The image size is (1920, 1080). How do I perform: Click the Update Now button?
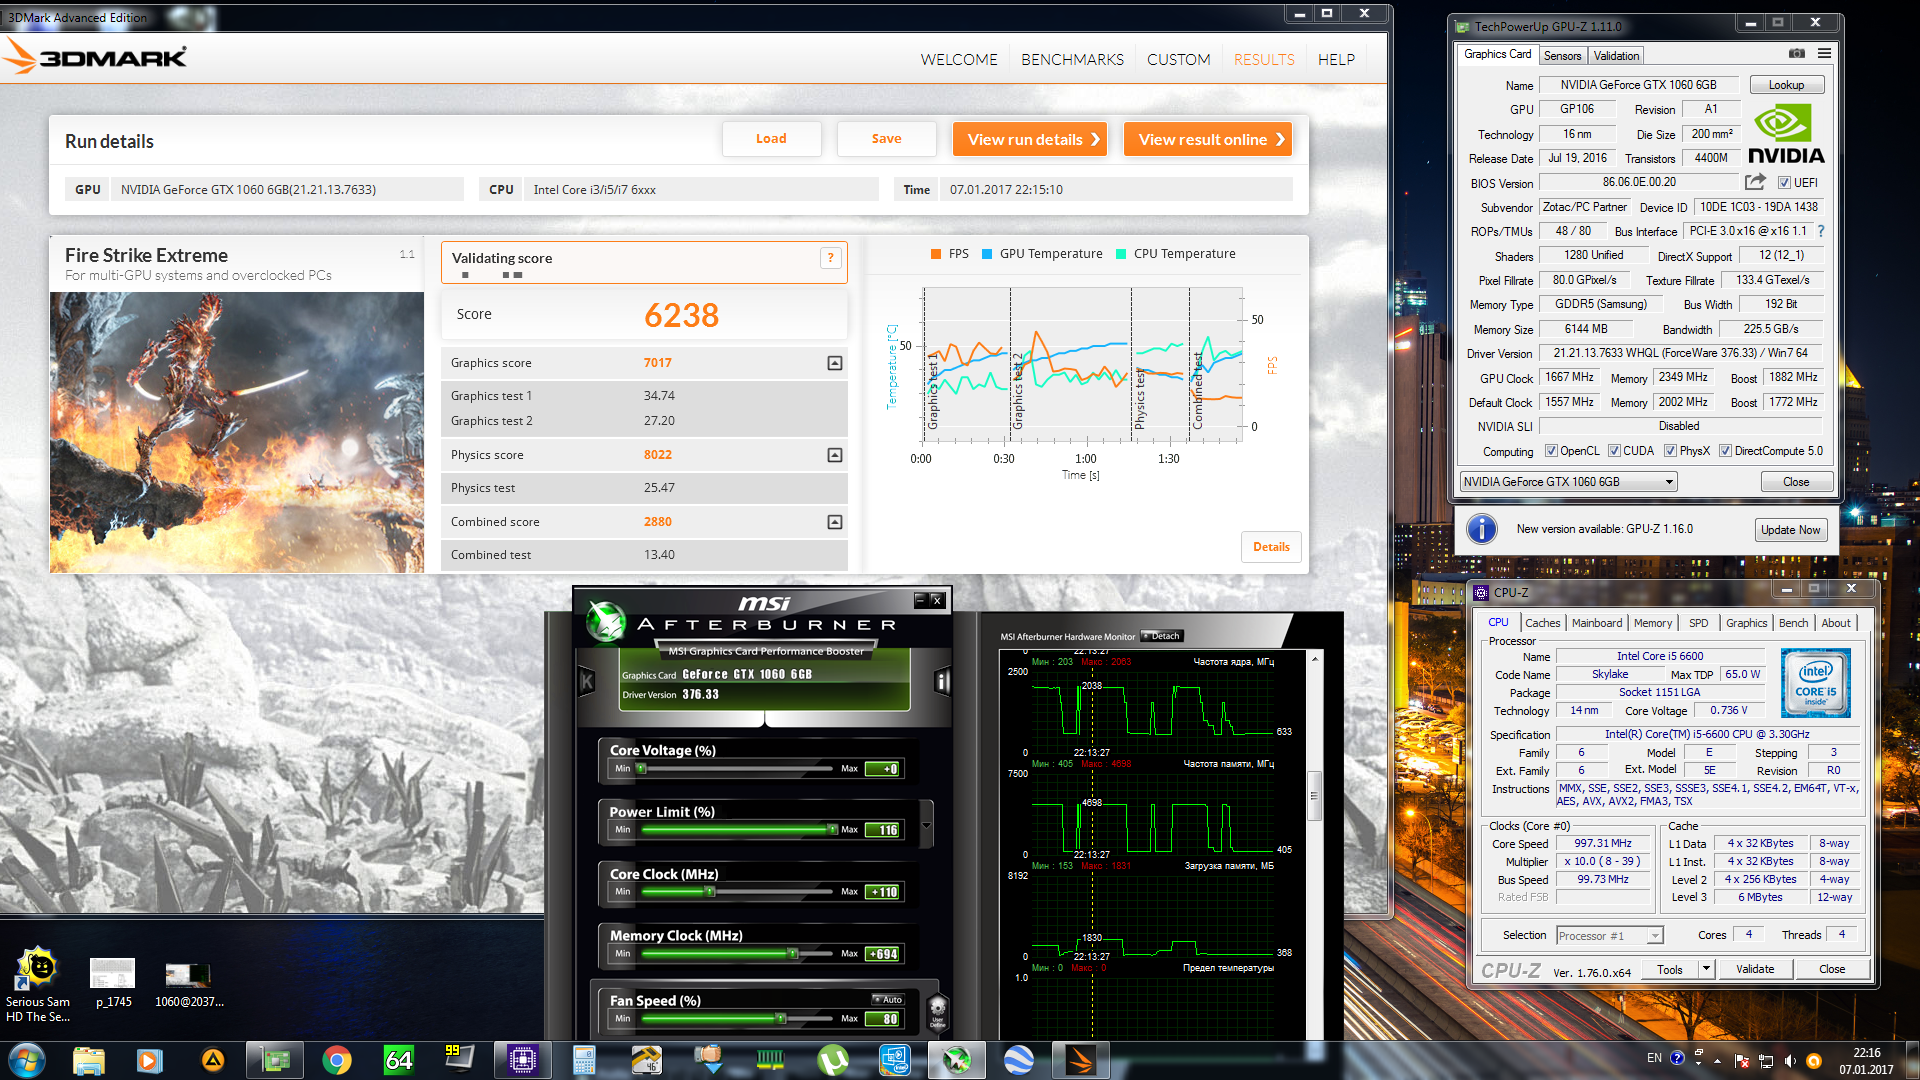(x=1790, y=530)
